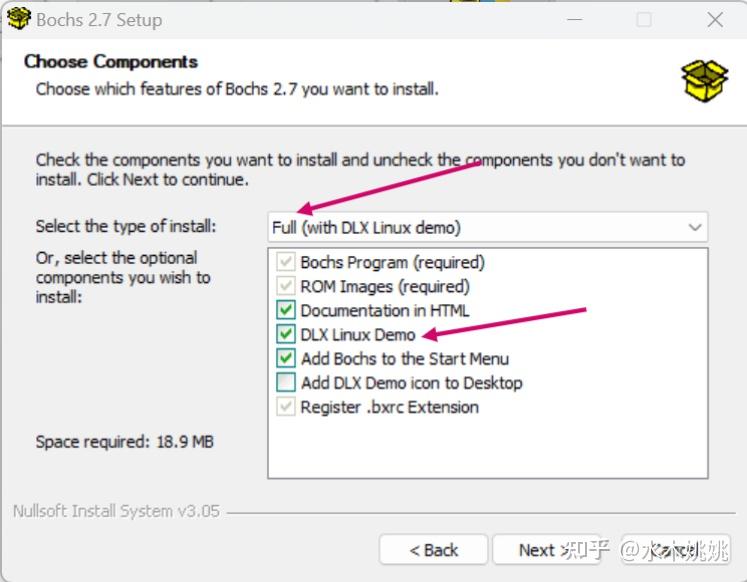The height and width of the screenshot is (582, 747).
Task: Go back with the < Back button
Action: [x=433, y=550]
